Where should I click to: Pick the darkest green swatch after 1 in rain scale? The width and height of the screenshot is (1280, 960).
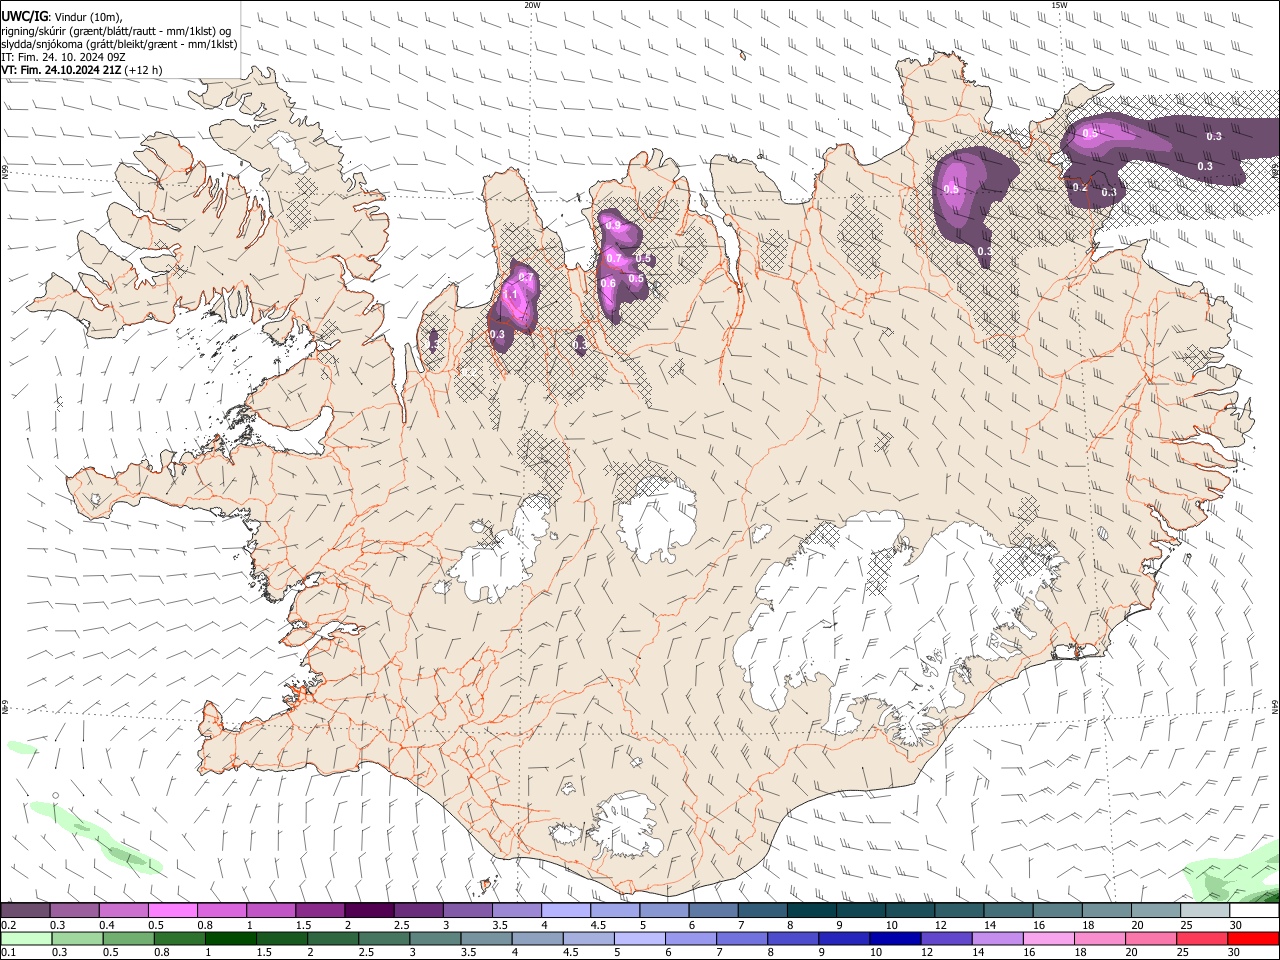pyautogui.click(x=230, y=938)
